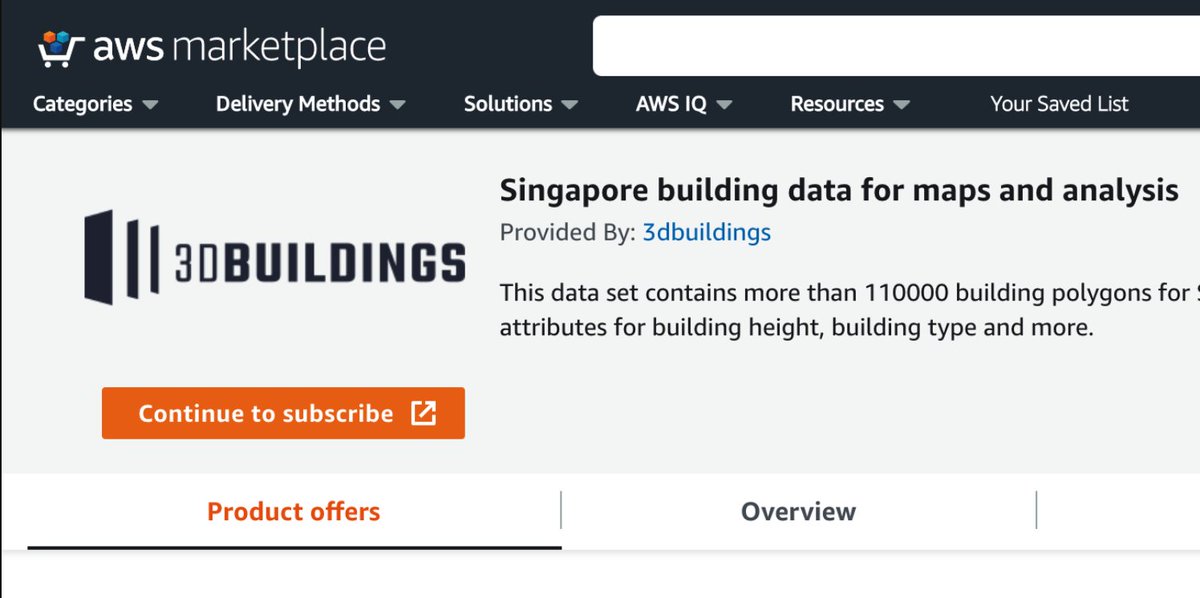Expand the AWS IQ dropdown

tap(684, 104)
